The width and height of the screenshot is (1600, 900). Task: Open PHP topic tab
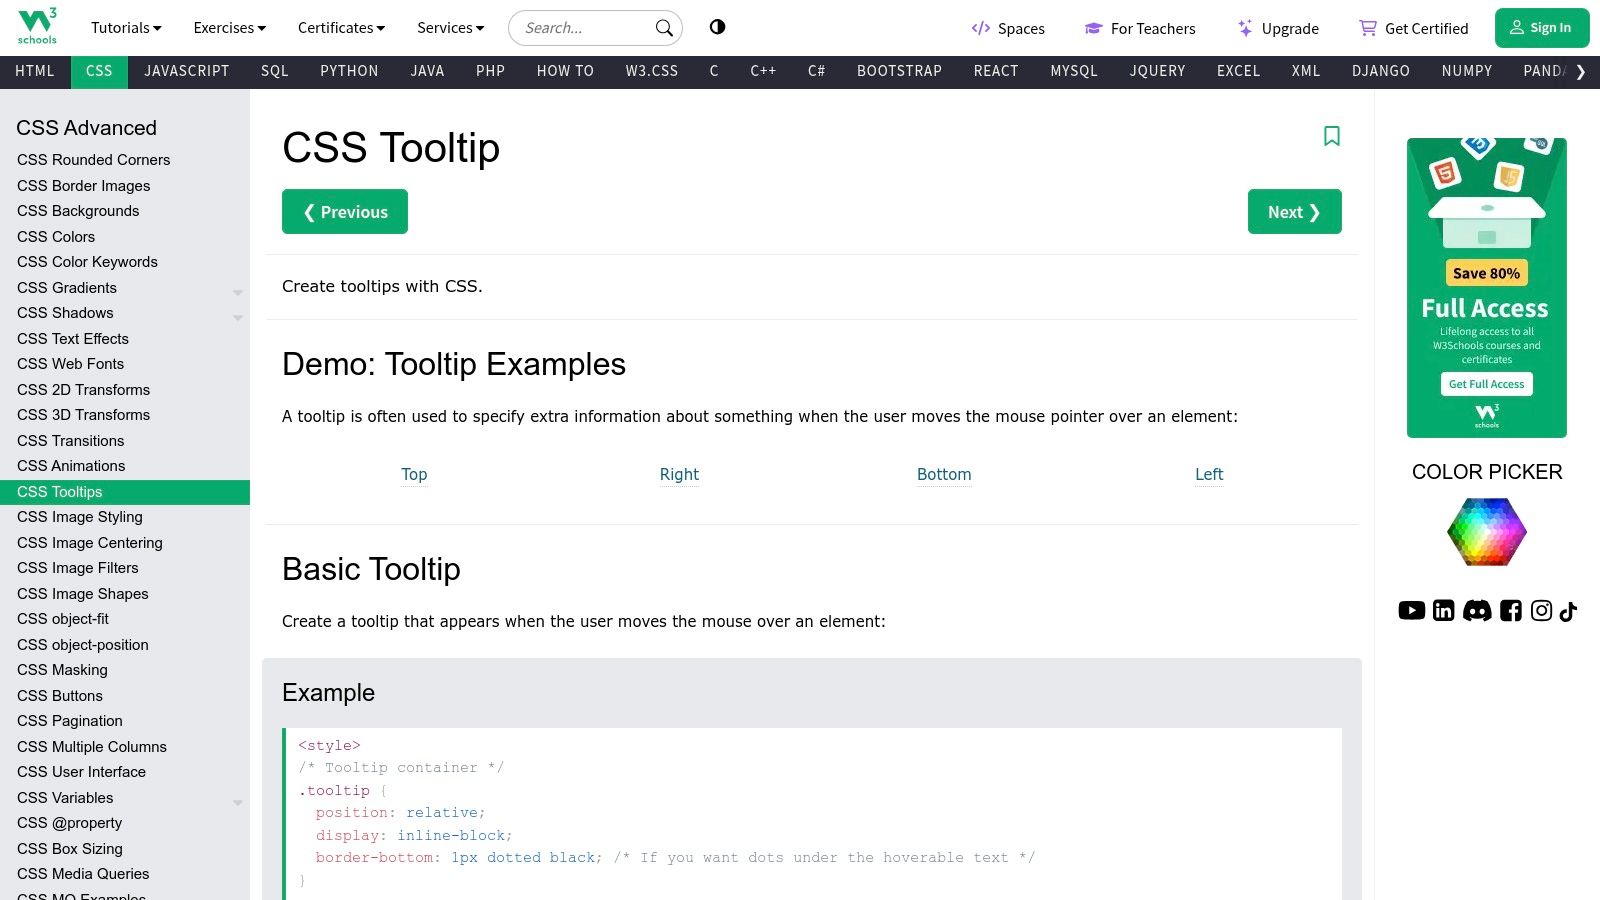[490, 71]
